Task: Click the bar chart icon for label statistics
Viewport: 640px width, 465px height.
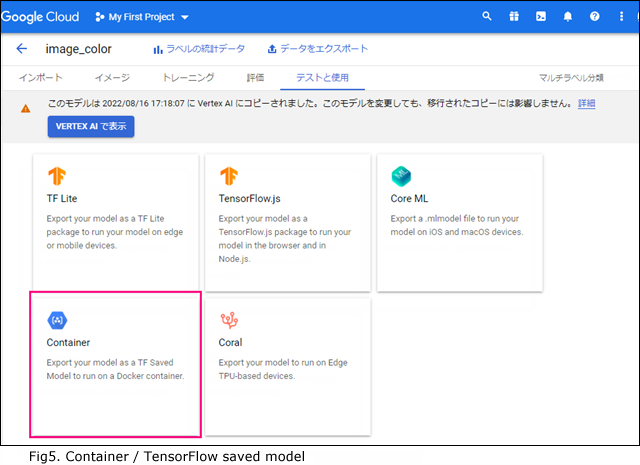Action: tap(158, 50)
